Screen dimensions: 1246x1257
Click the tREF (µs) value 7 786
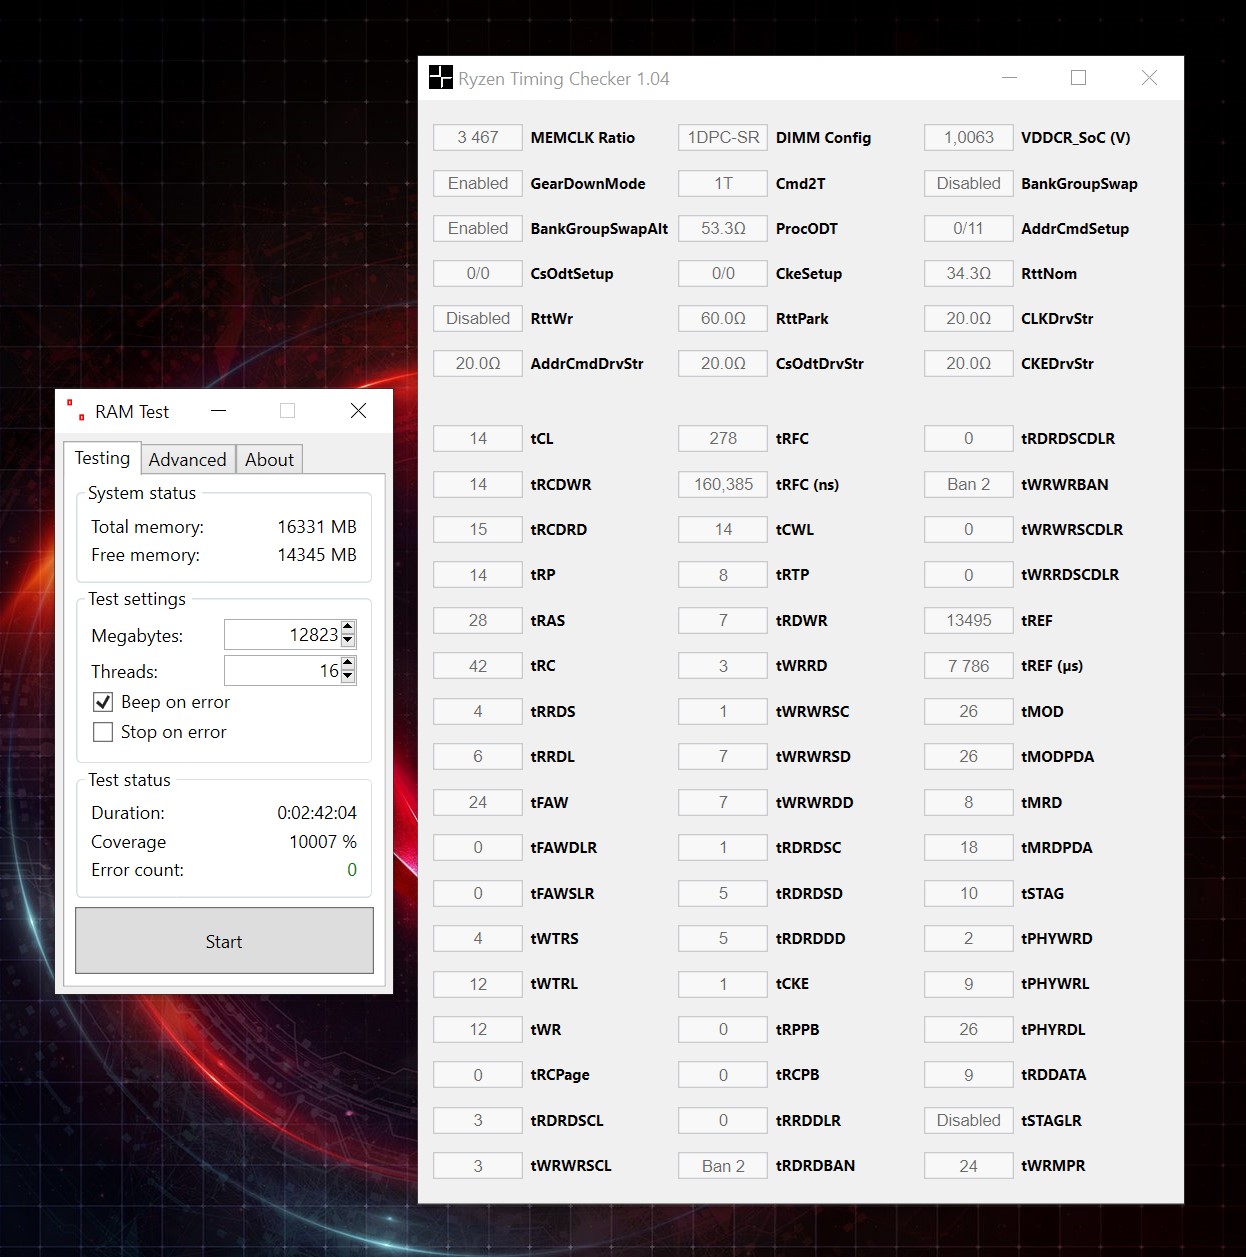point(969,665)
